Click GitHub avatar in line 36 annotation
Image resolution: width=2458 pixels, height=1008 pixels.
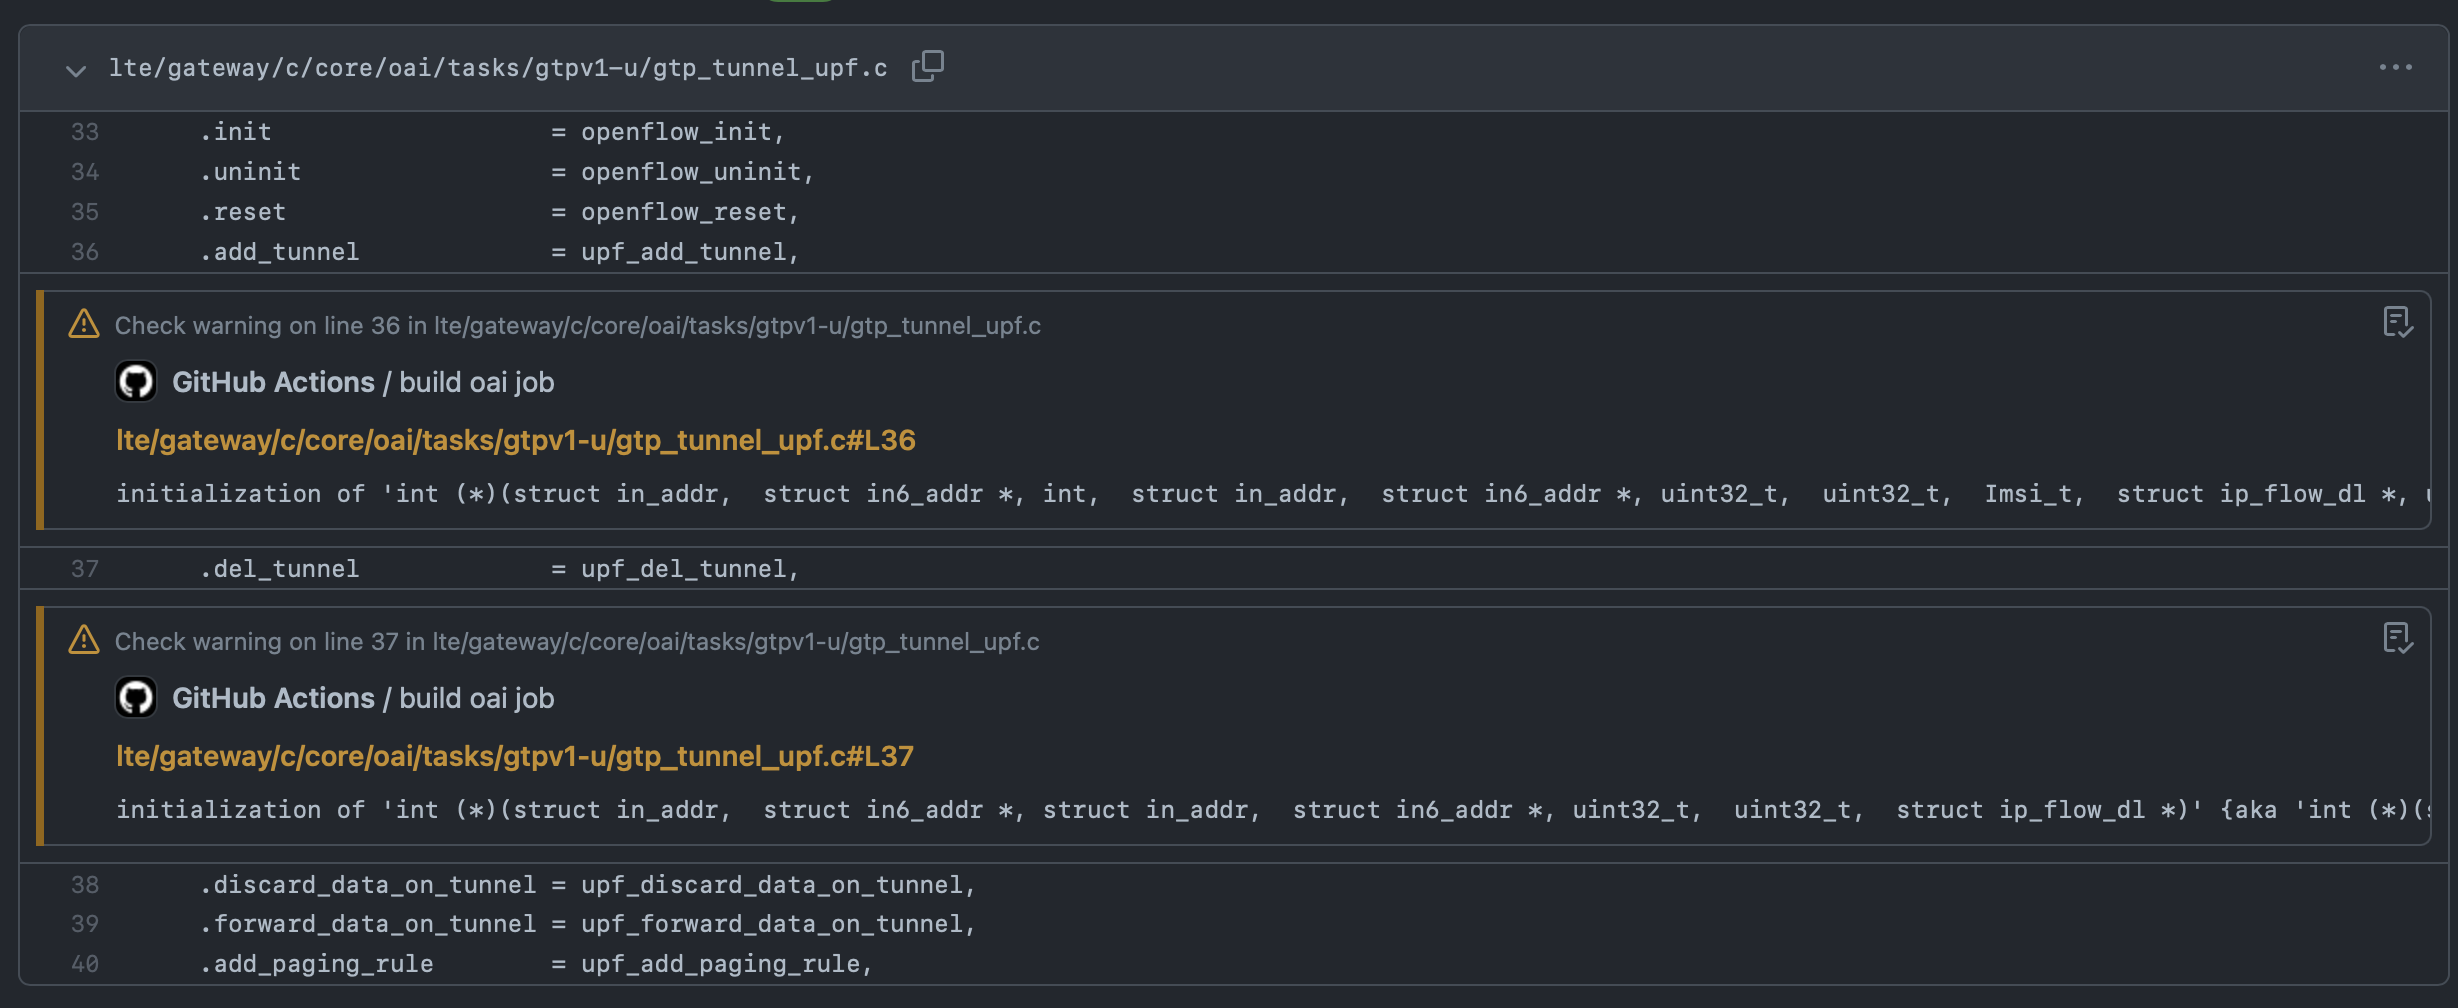[x=136, y=382]
